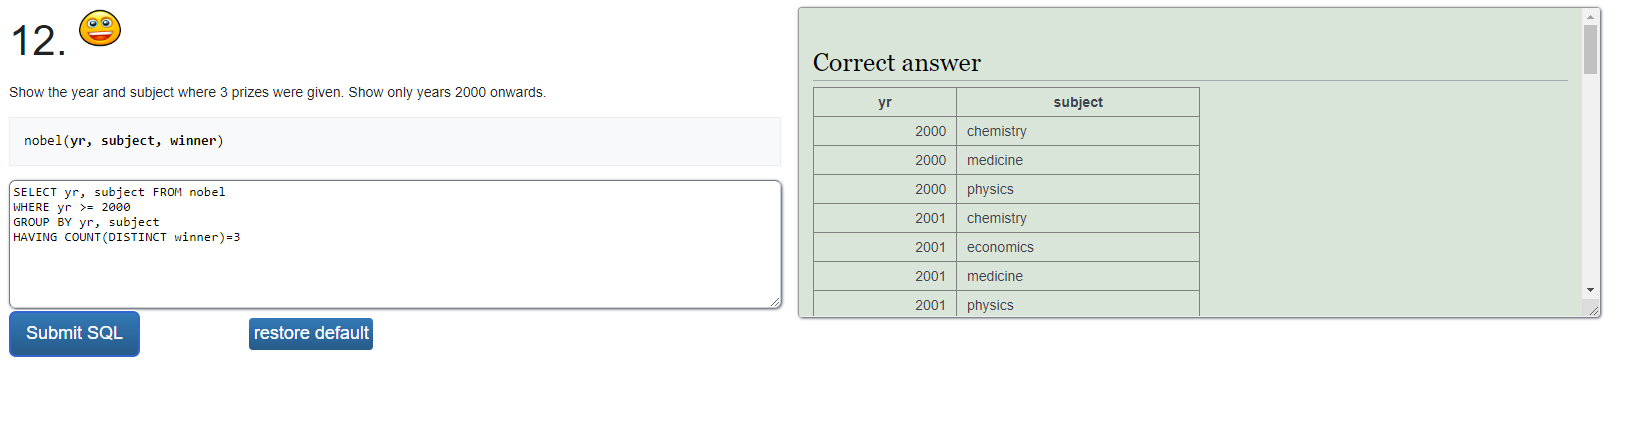The height and width of the screenshot is (424, 1648).
Task: Click the smiley face emoji icon
Action: pos(100,28)
